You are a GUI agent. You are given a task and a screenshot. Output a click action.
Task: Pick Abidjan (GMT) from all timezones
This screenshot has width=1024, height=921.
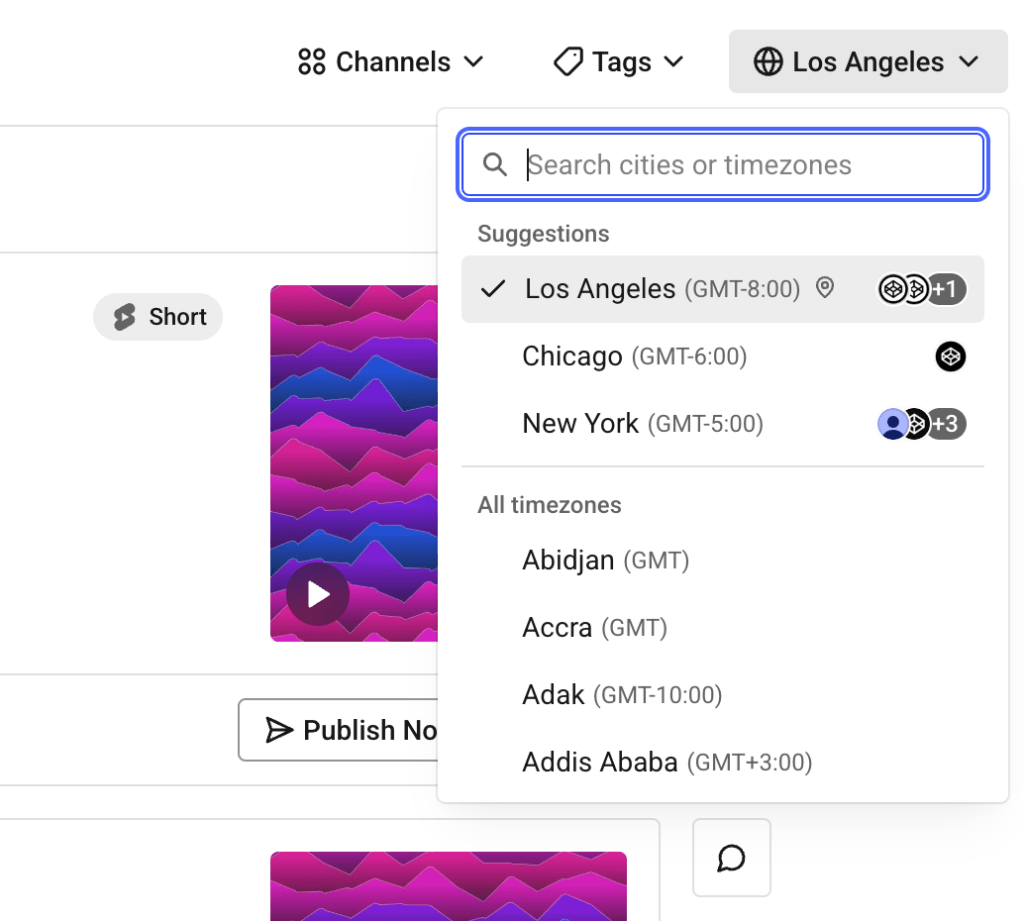pyautogui.click(x=605, y=560)
